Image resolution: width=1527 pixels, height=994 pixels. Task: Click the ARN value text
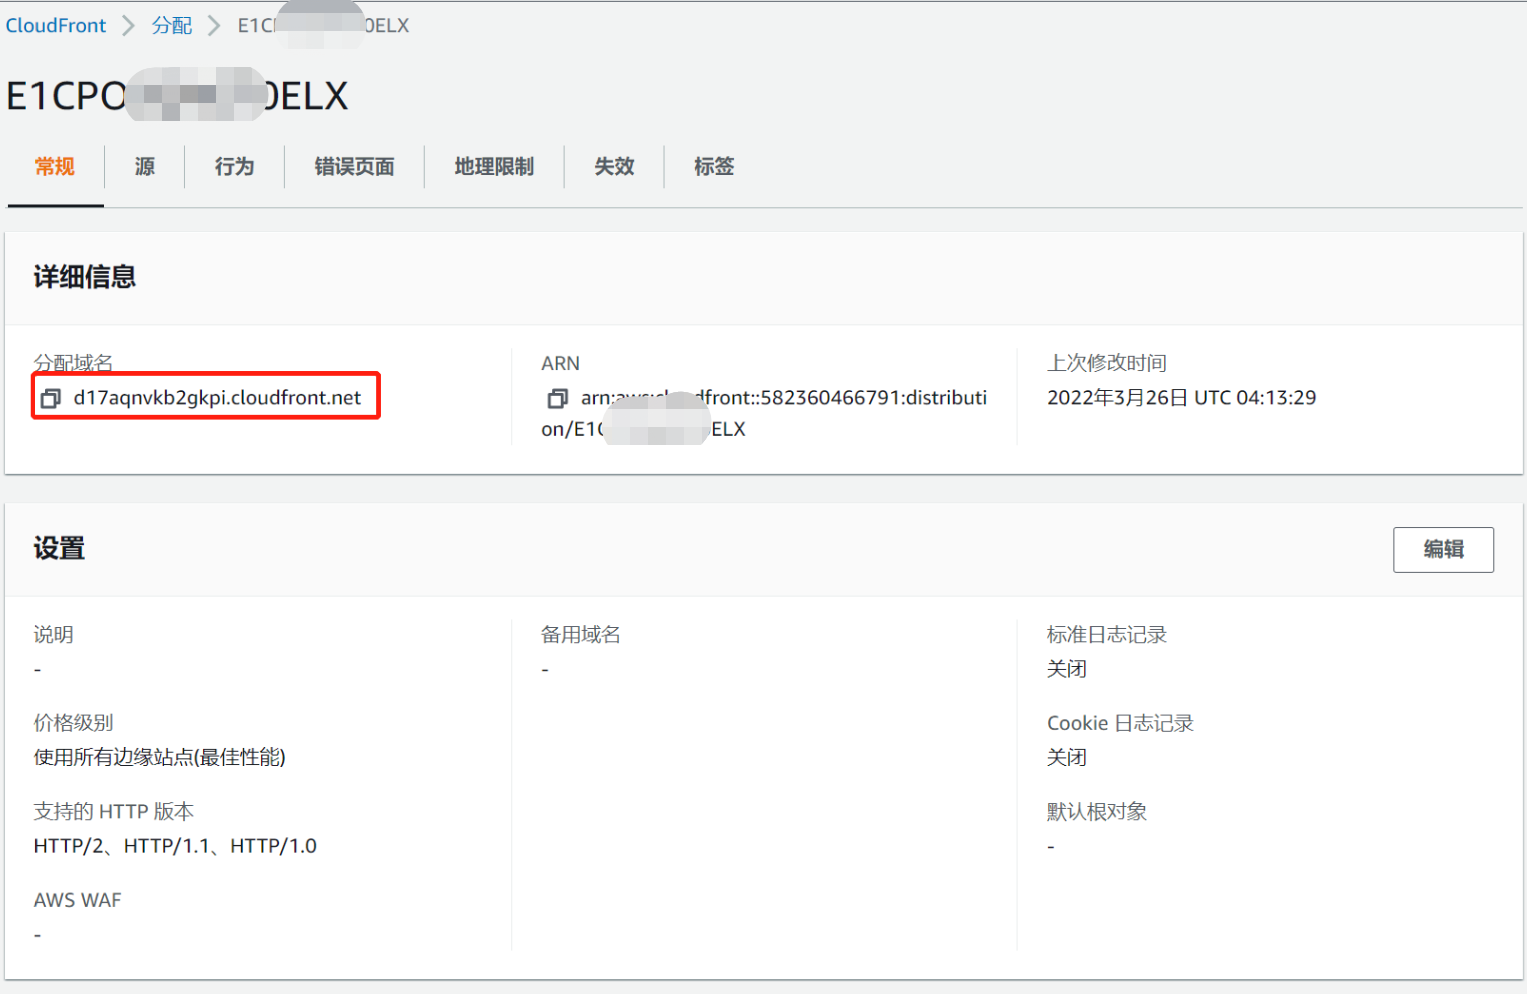[764, 413]
